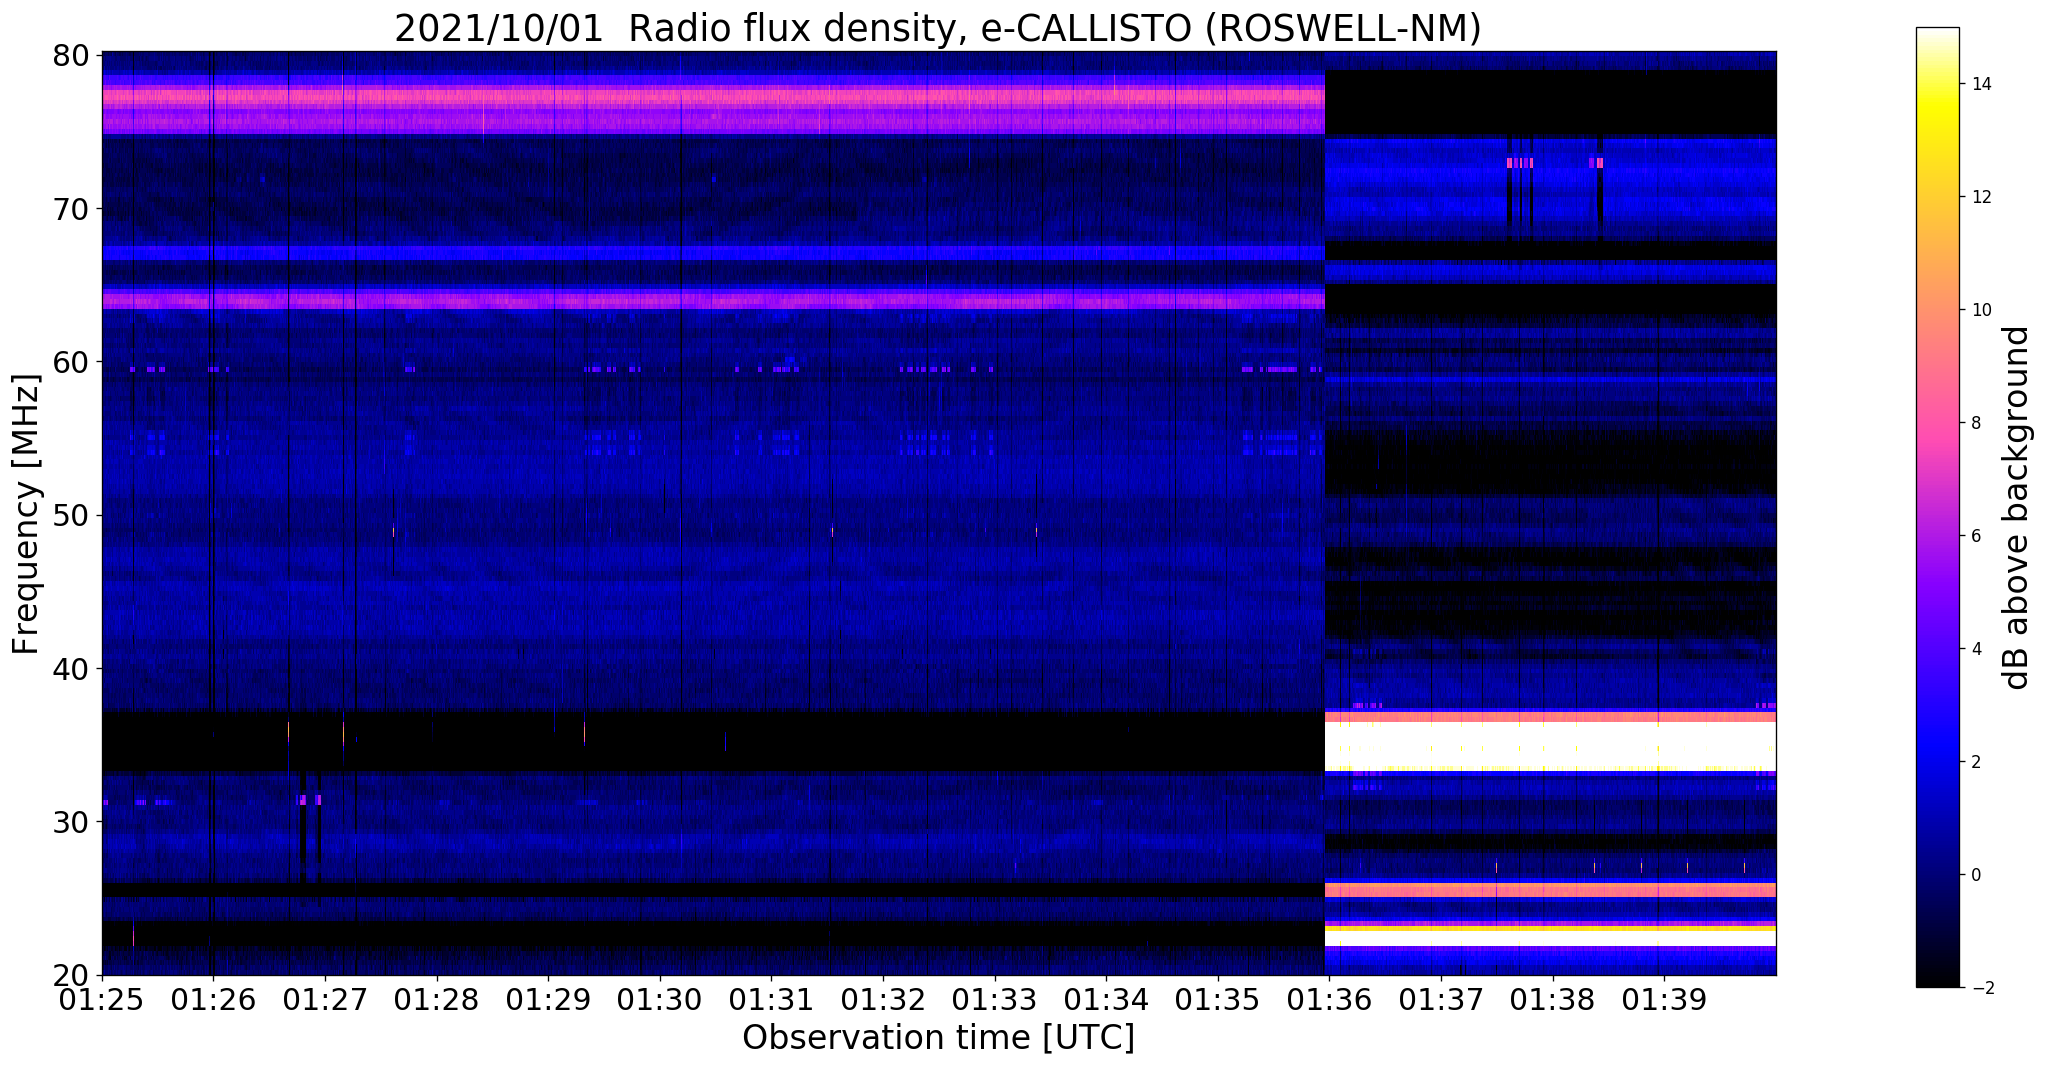
Task: Click the 01:37 time tick label
Action: click(1441, 998)
